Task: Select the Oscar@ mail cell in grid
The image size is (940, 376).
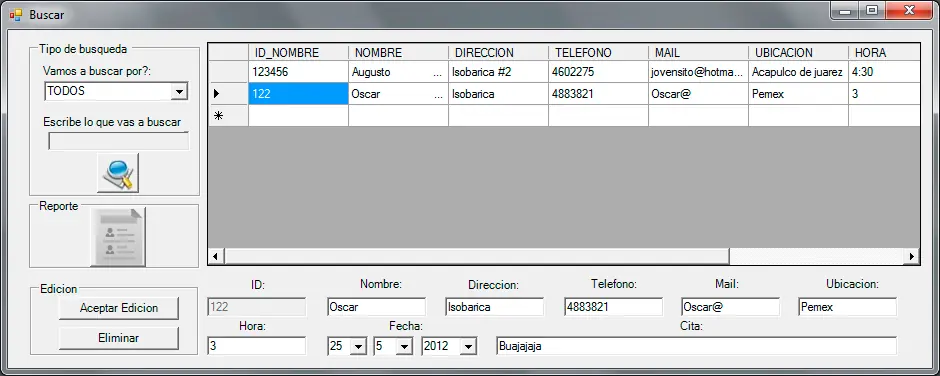Action: (698, 94)
